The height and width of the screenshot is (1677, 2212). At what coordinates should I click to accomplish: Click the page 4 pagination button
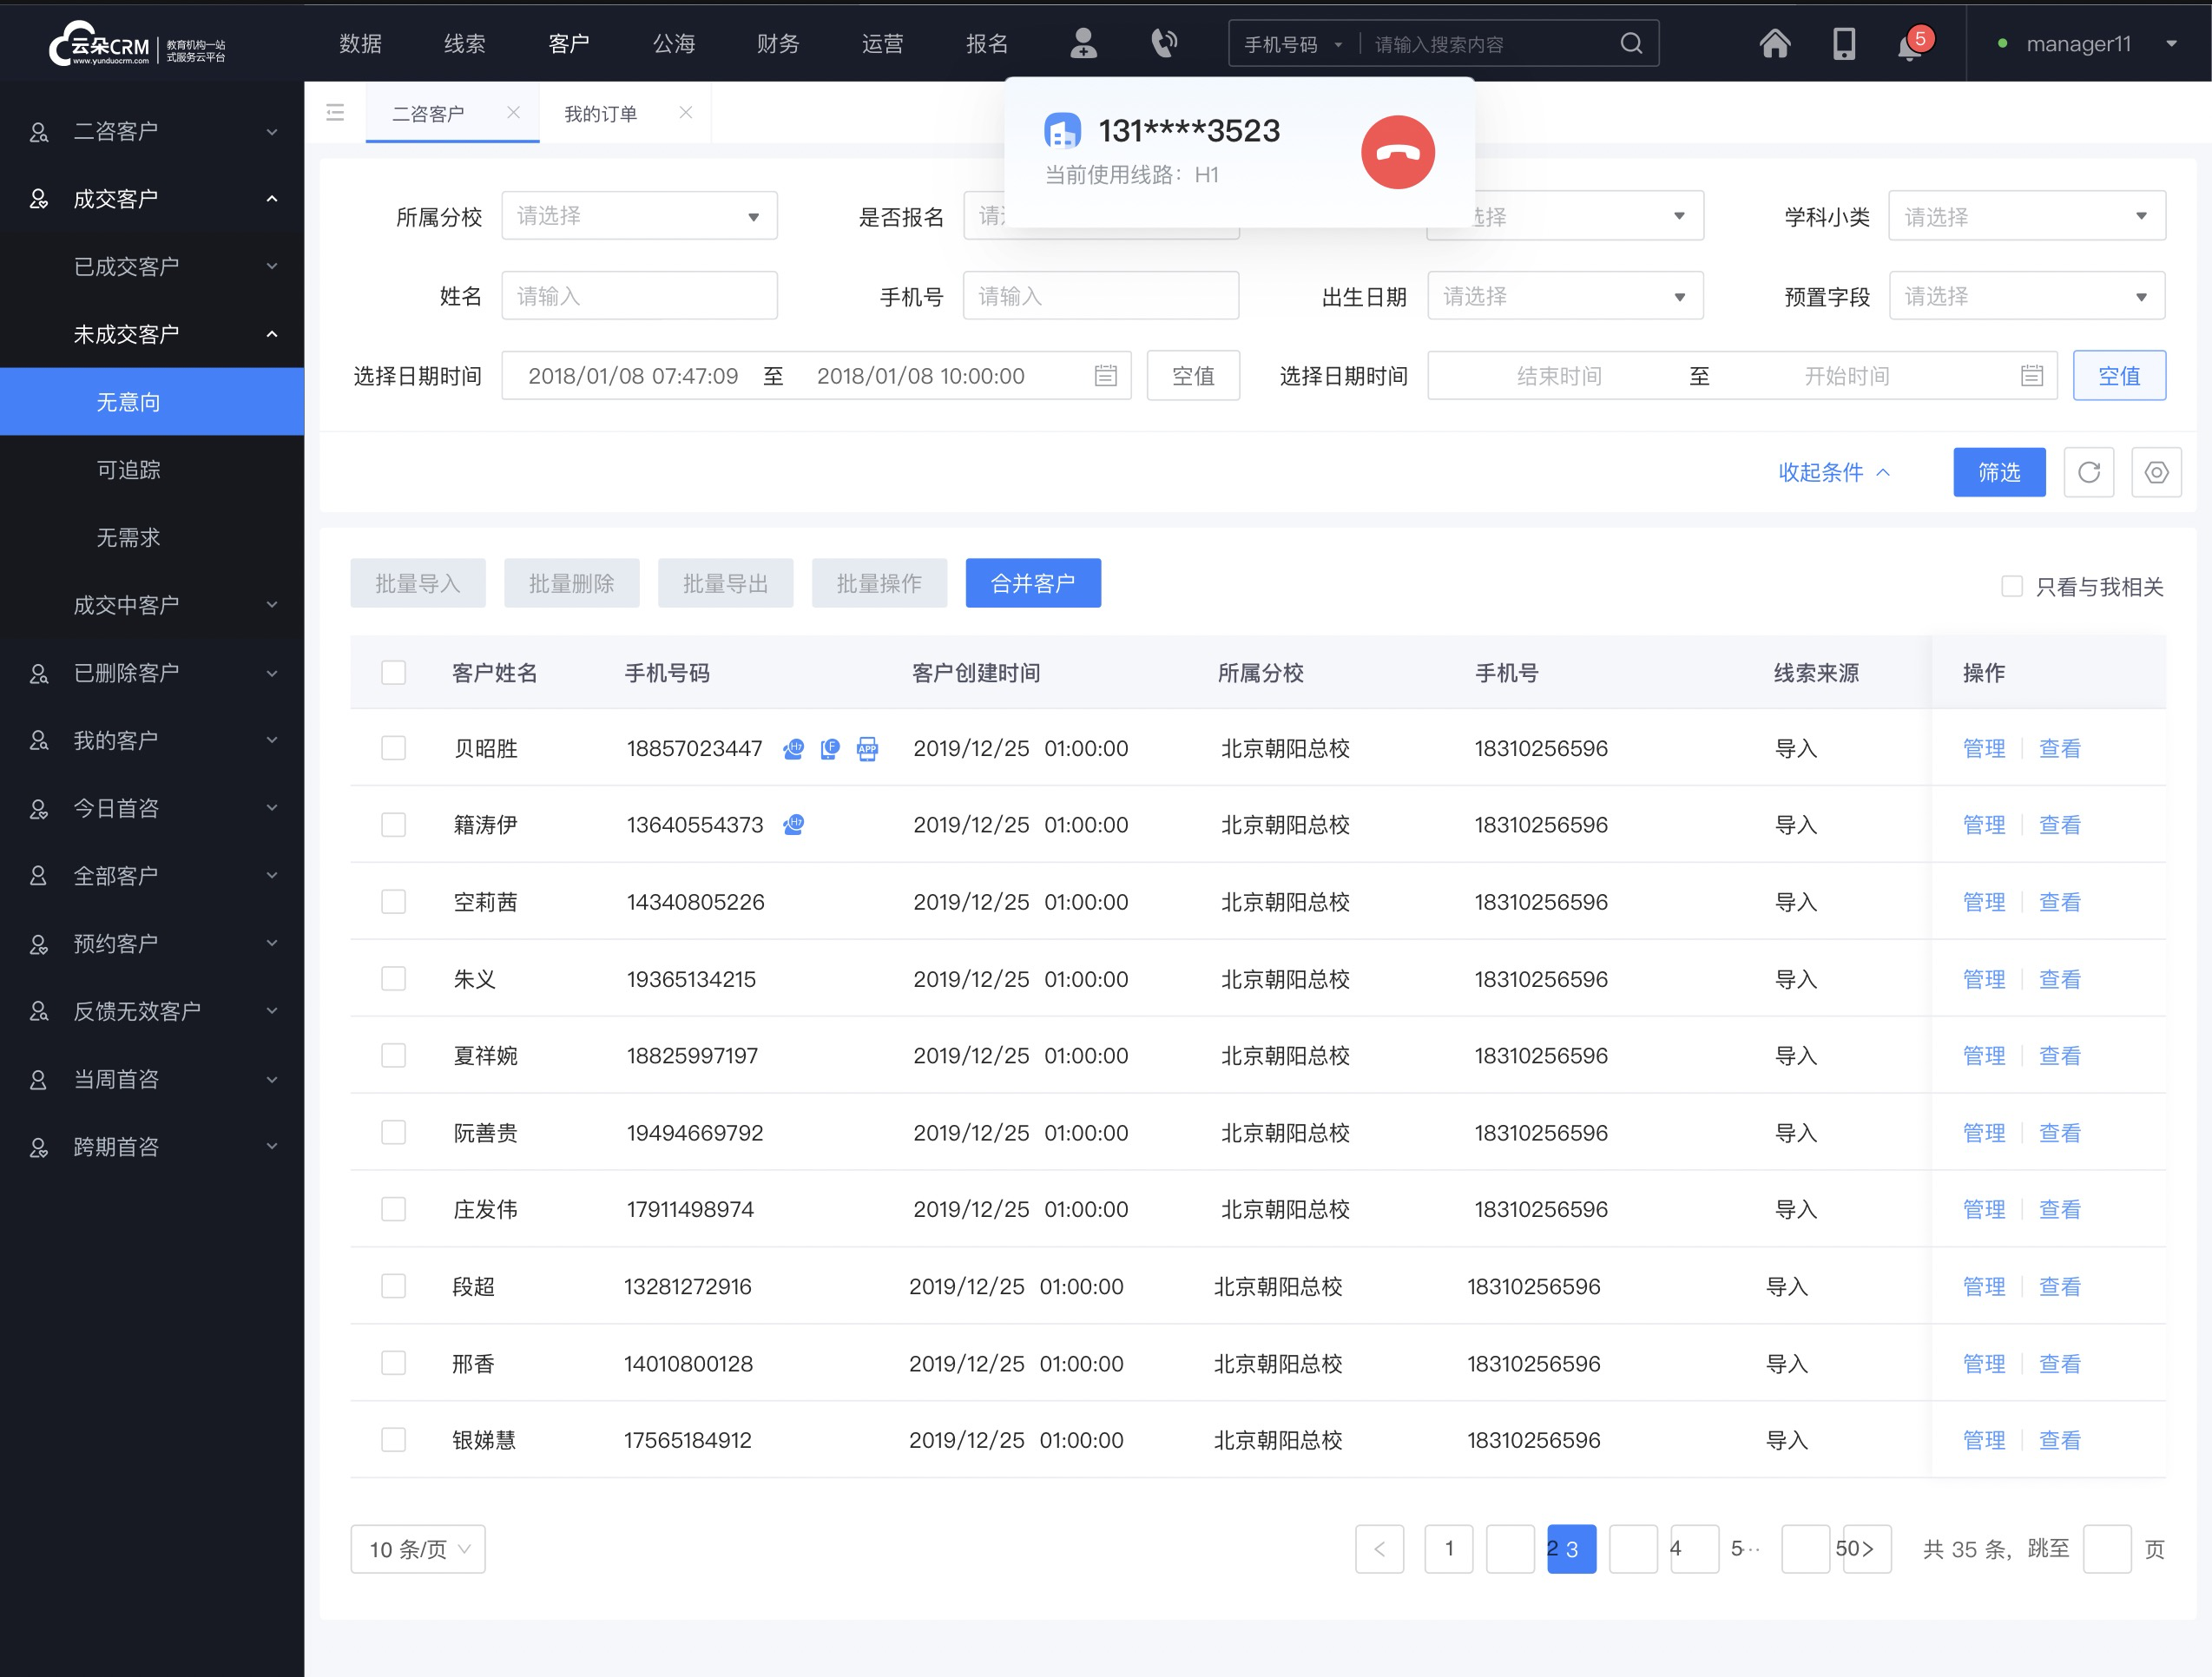pos(1673,1549)
